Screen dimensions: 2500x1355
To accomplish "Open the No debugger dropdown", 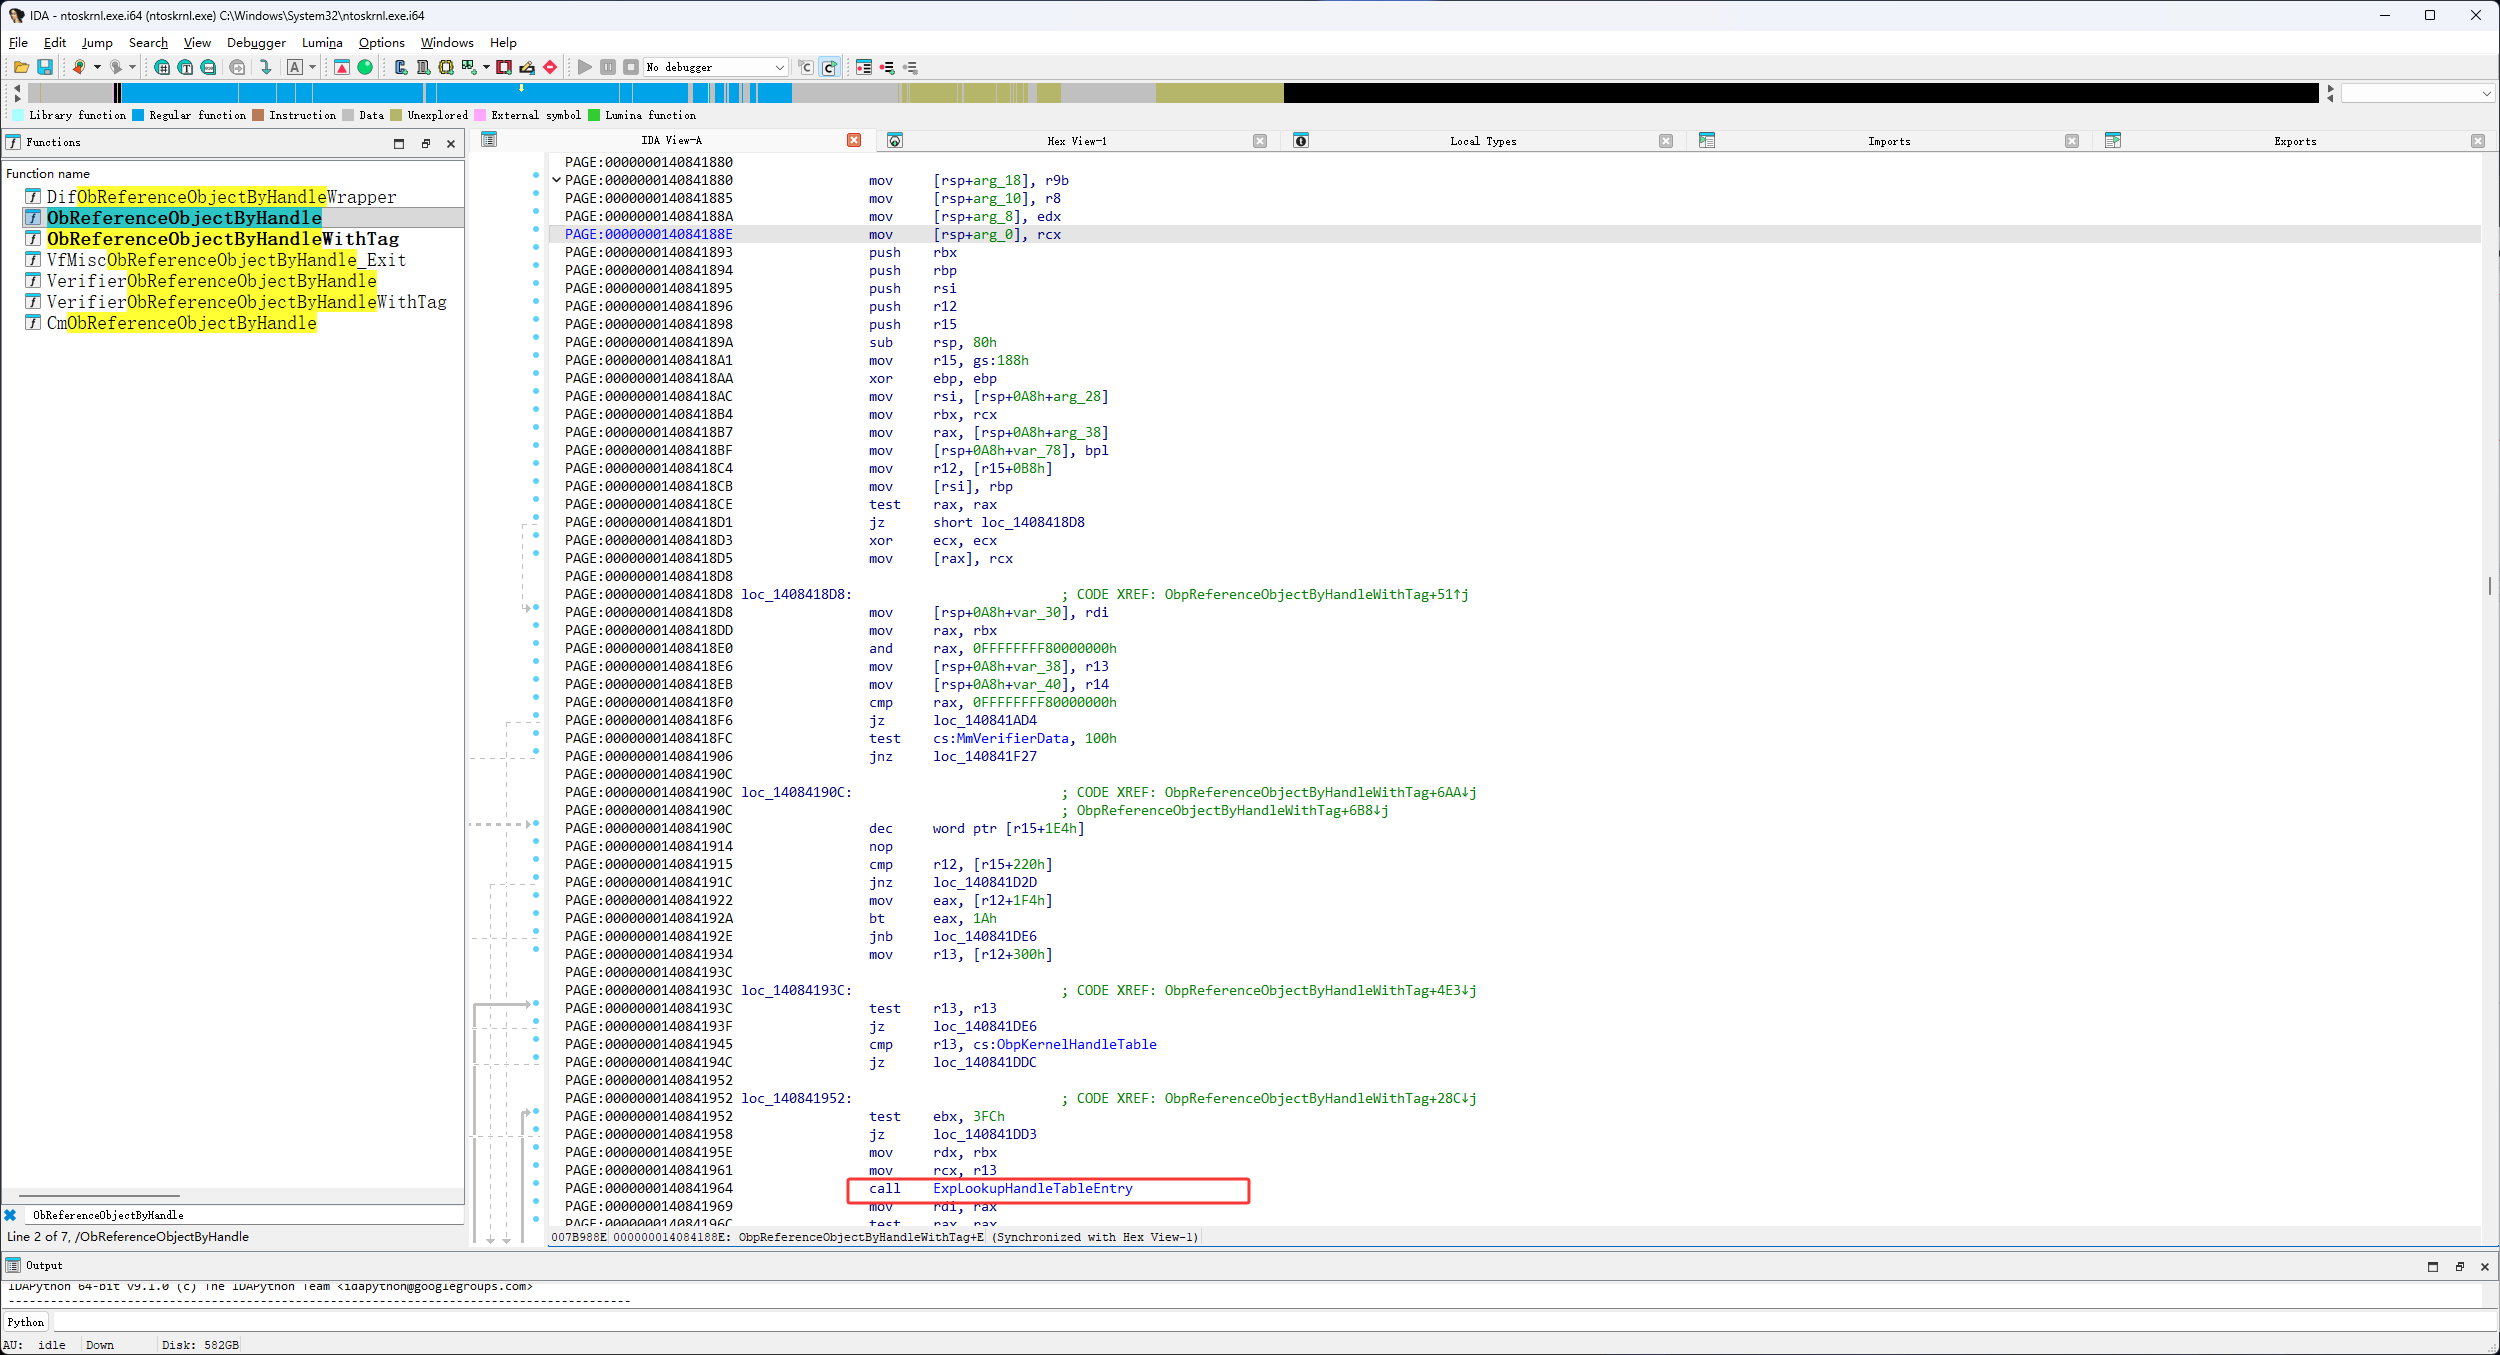I will pyautogui.click(x=779, y=67).
